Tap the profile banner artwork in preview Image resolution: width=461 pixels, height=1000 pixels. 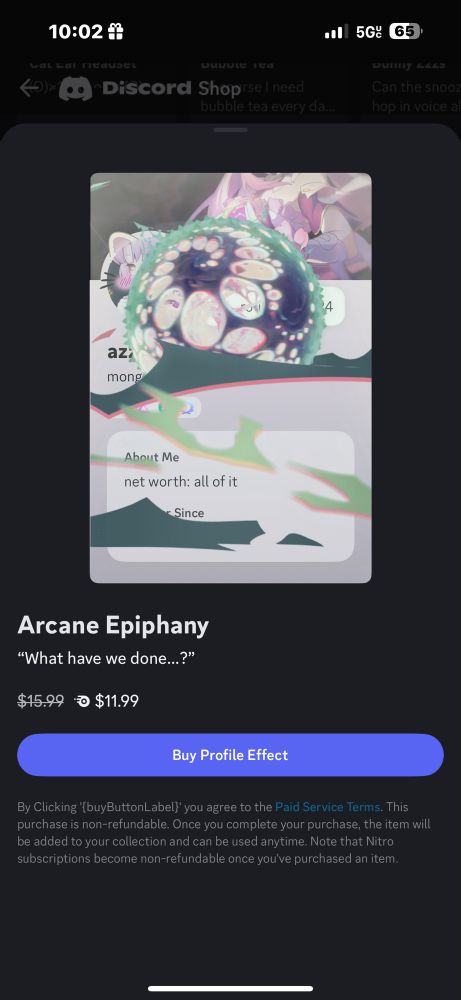tap(230, 226)
